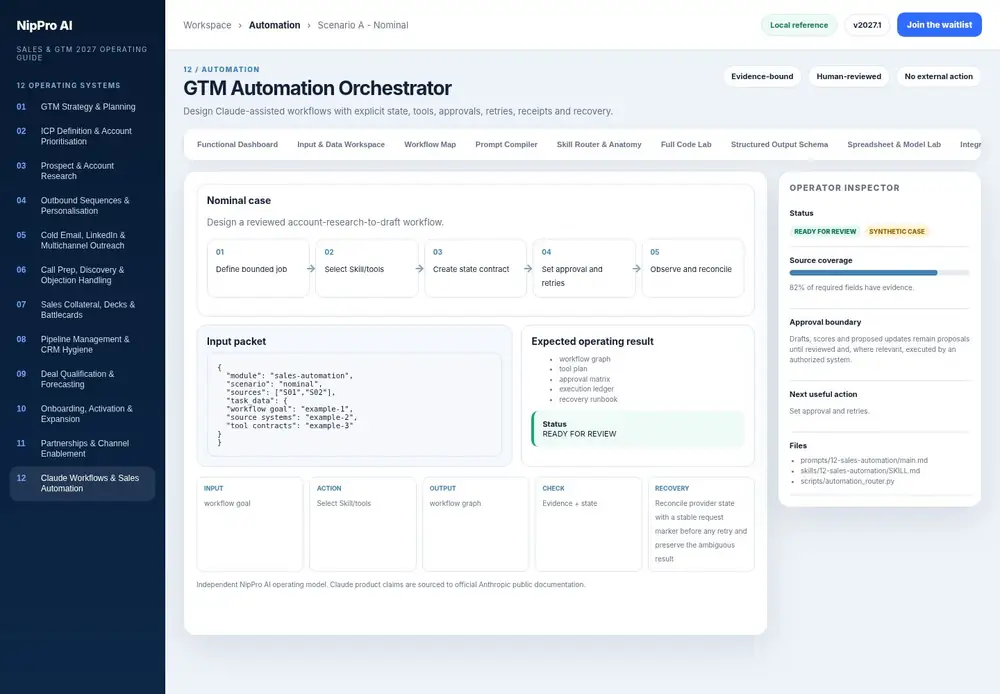The image size is (1000, 694).
Task: Click the Source coverage progress bar
Action: click(x=879, y=273)
